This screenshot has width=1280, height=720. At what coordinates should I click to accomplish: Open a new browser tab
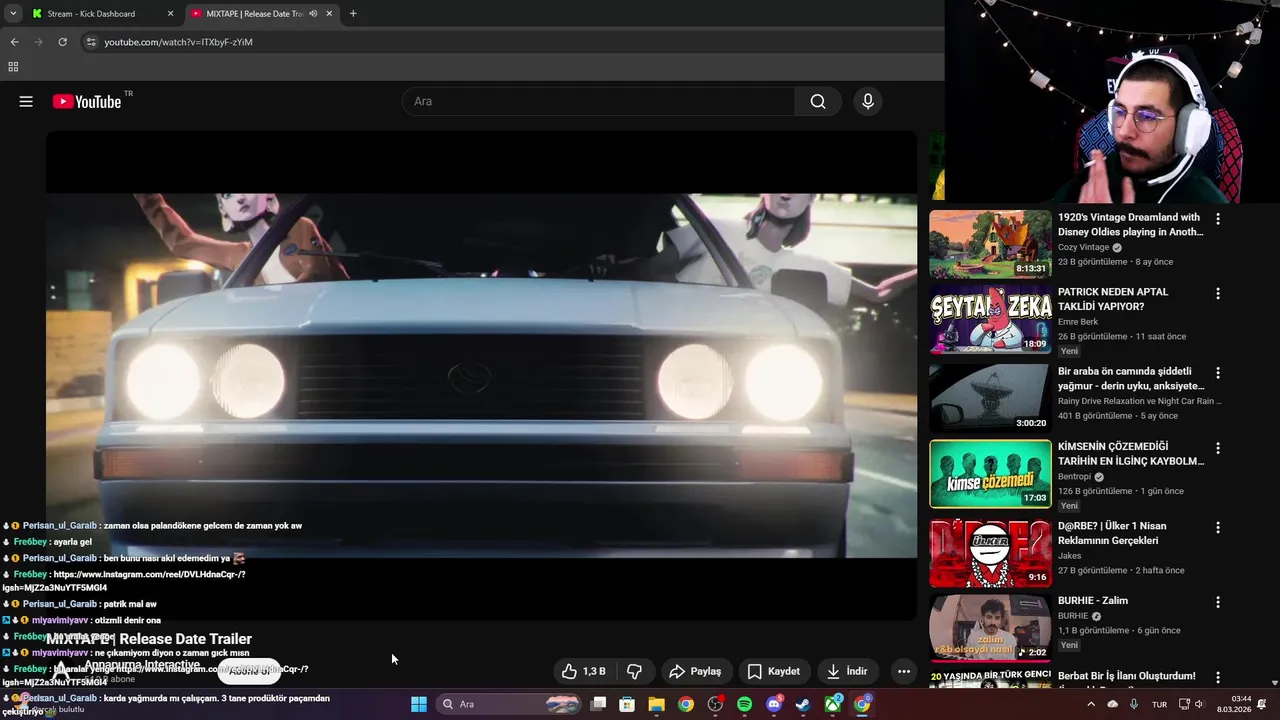click(353, 14)
